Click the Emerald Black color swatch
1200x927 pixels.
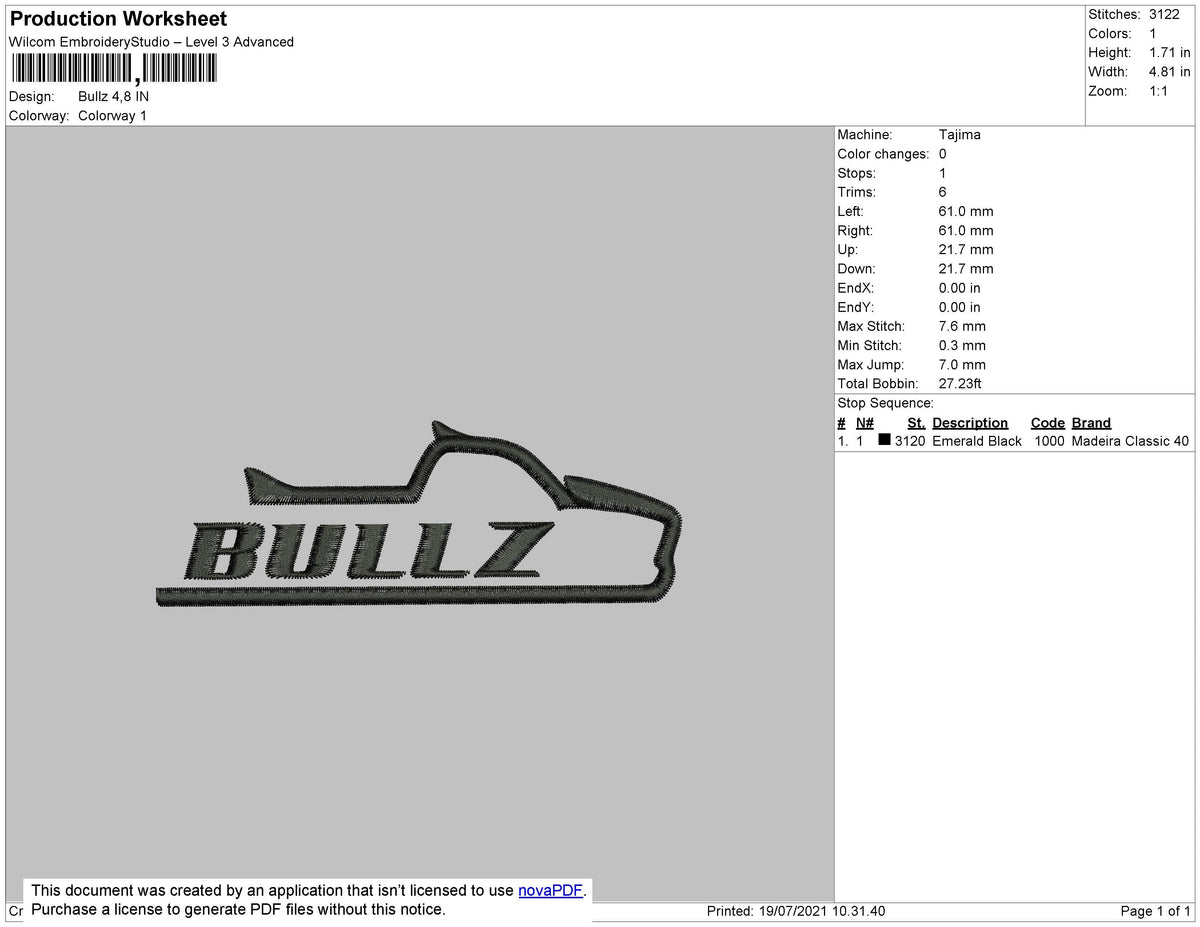coord(884,441)
